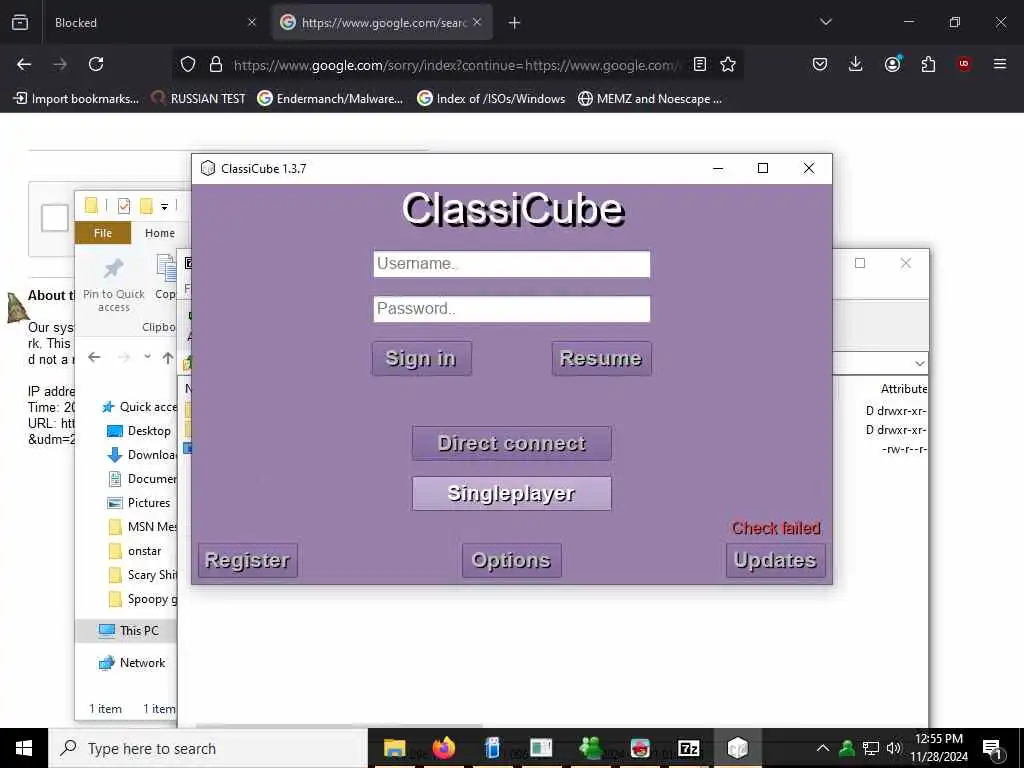Toggle reader view icon in address bar
Image resolution: width=1024 pixels, height=768 pixels.
[x=699, y=64]
